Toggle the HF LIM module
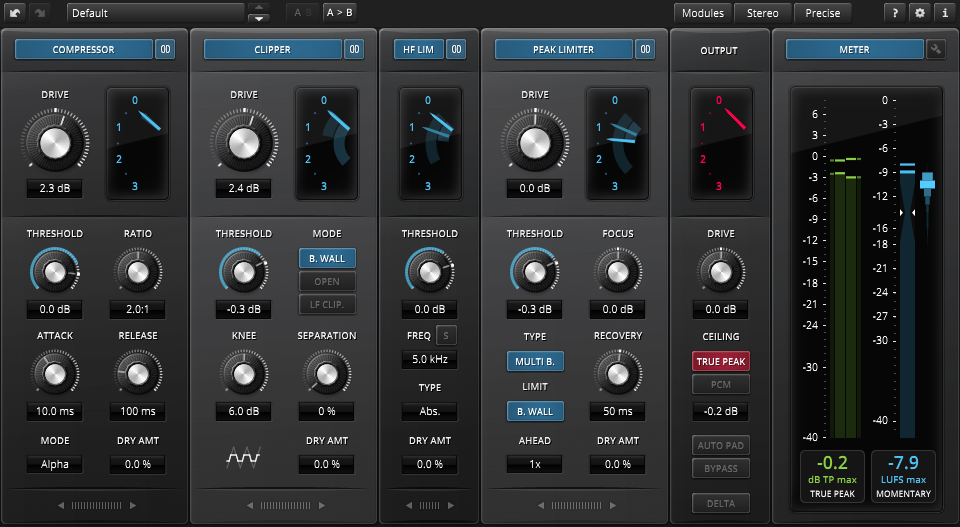This screenshot has width=960, height=527. tap(416, 49)
